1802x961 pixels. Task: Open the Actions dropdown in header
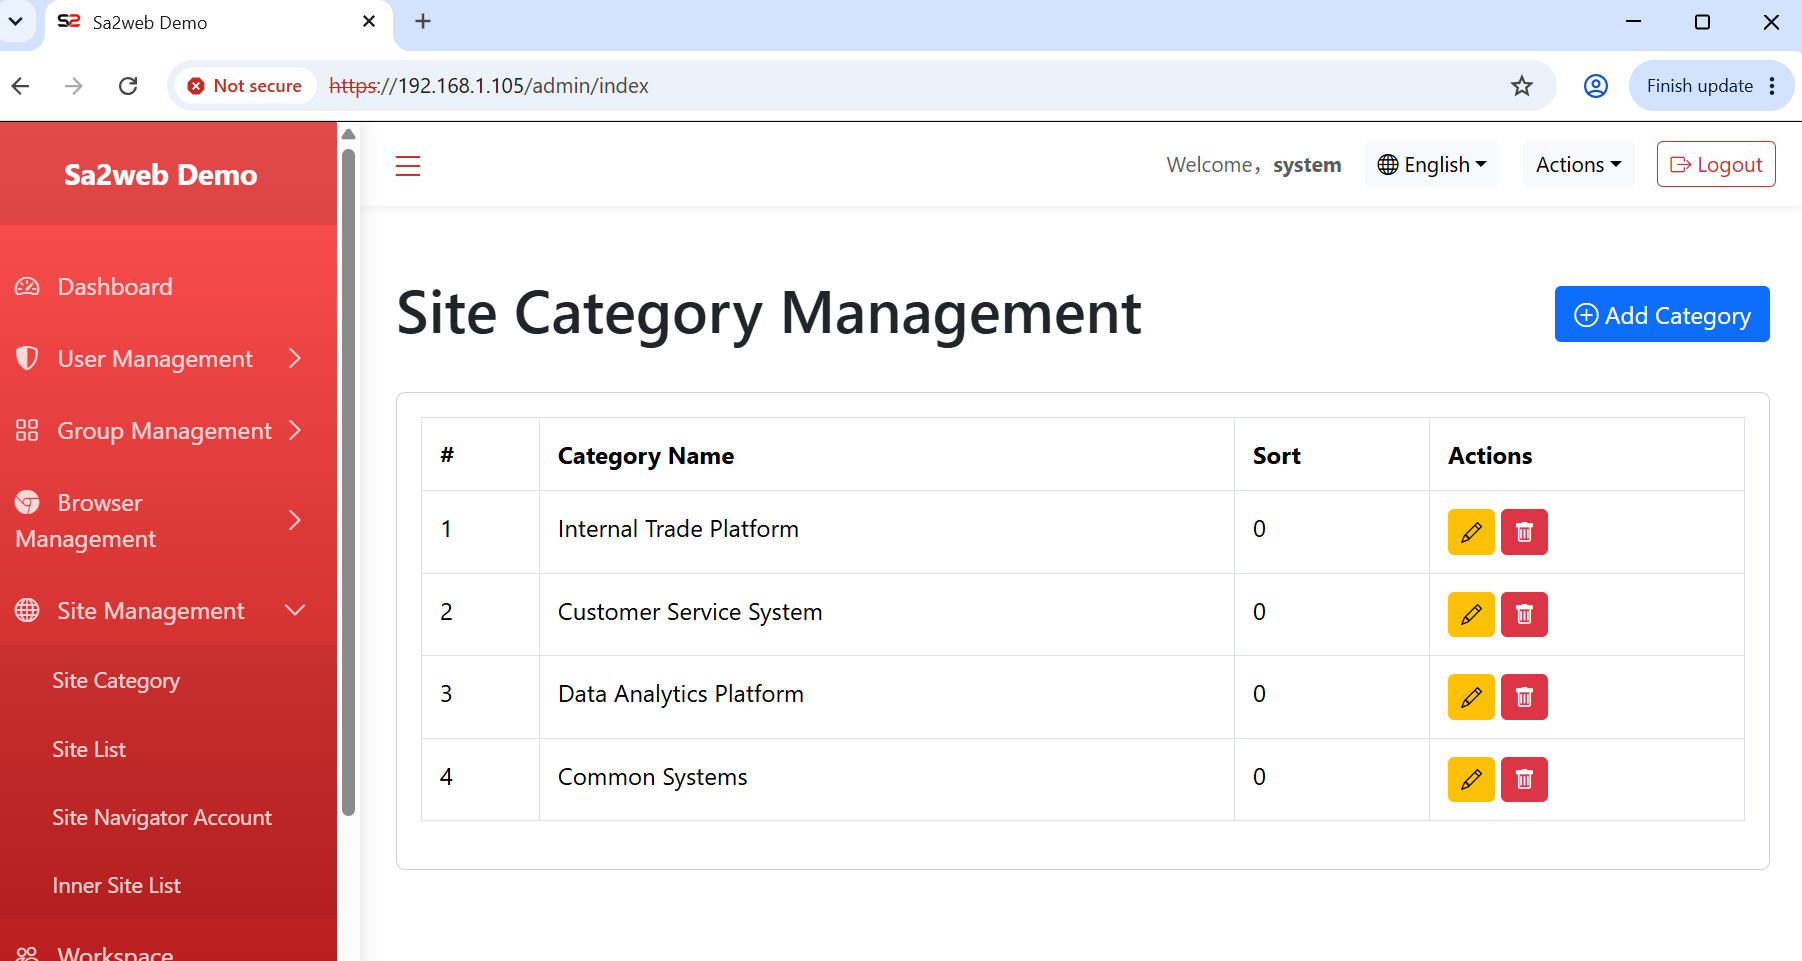tap(1578, 164)
